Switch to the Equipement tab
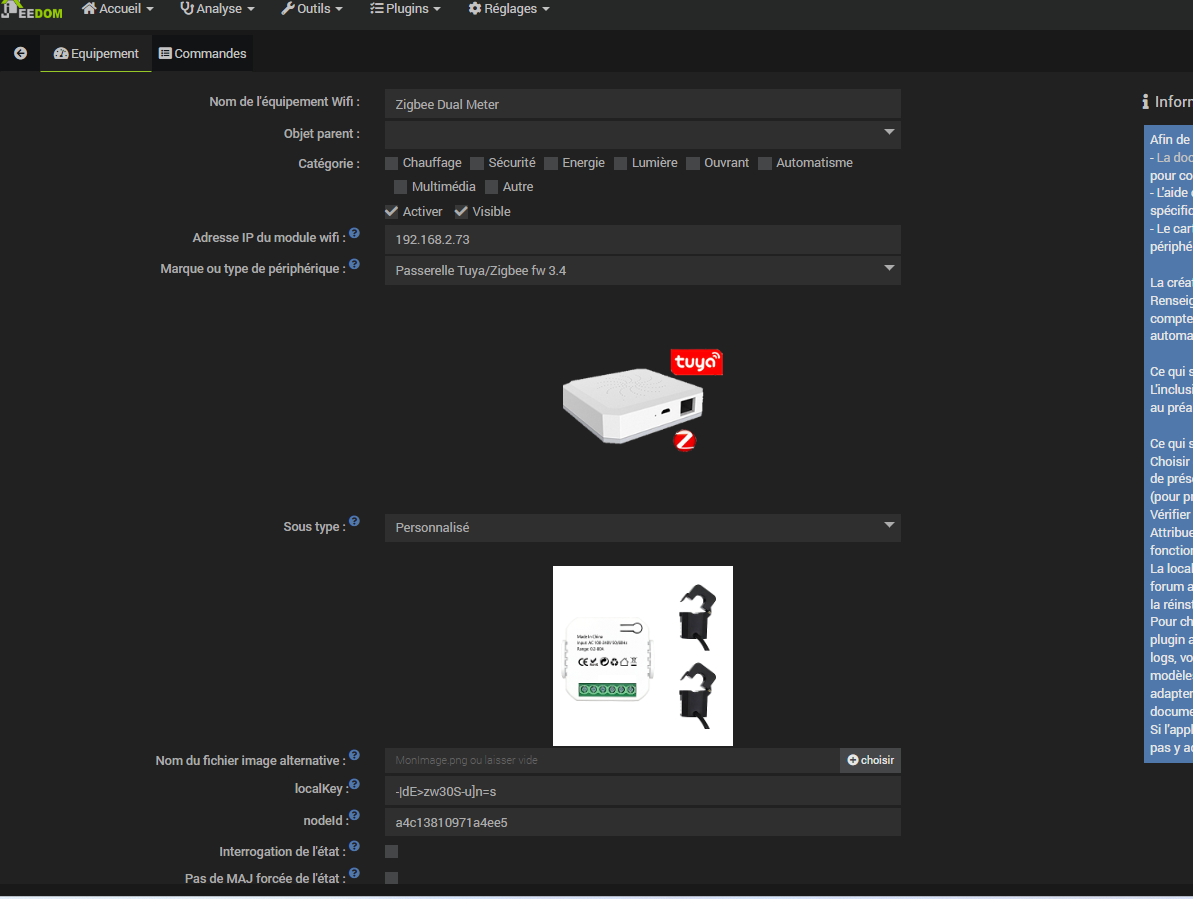 click(96, 53)
